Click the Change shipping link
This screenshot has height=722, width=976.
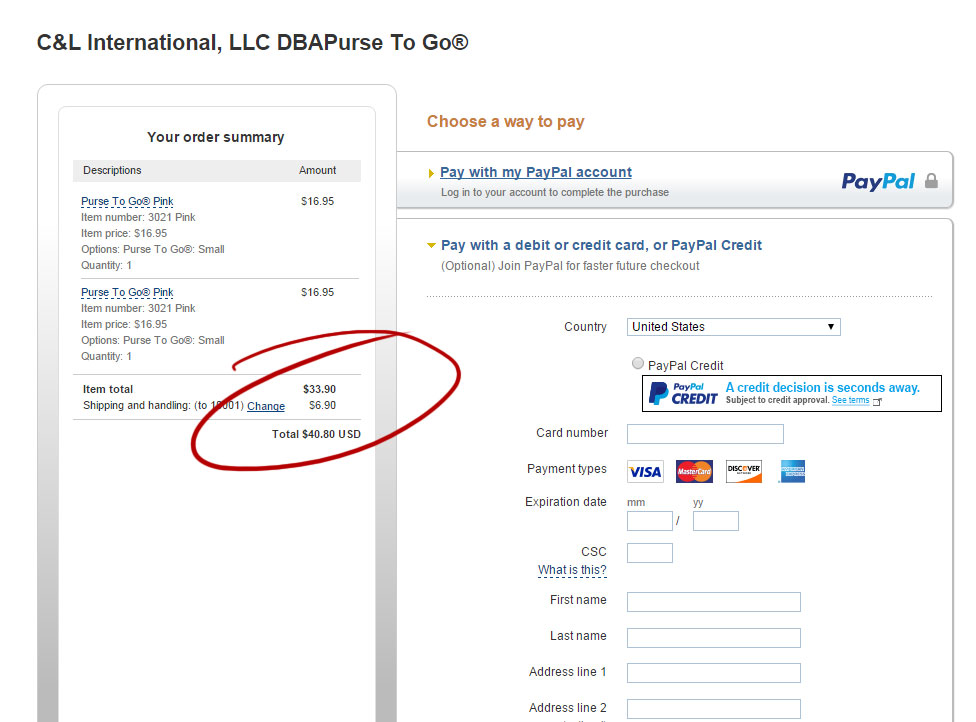pyautogui.click(x=266, y=406)
